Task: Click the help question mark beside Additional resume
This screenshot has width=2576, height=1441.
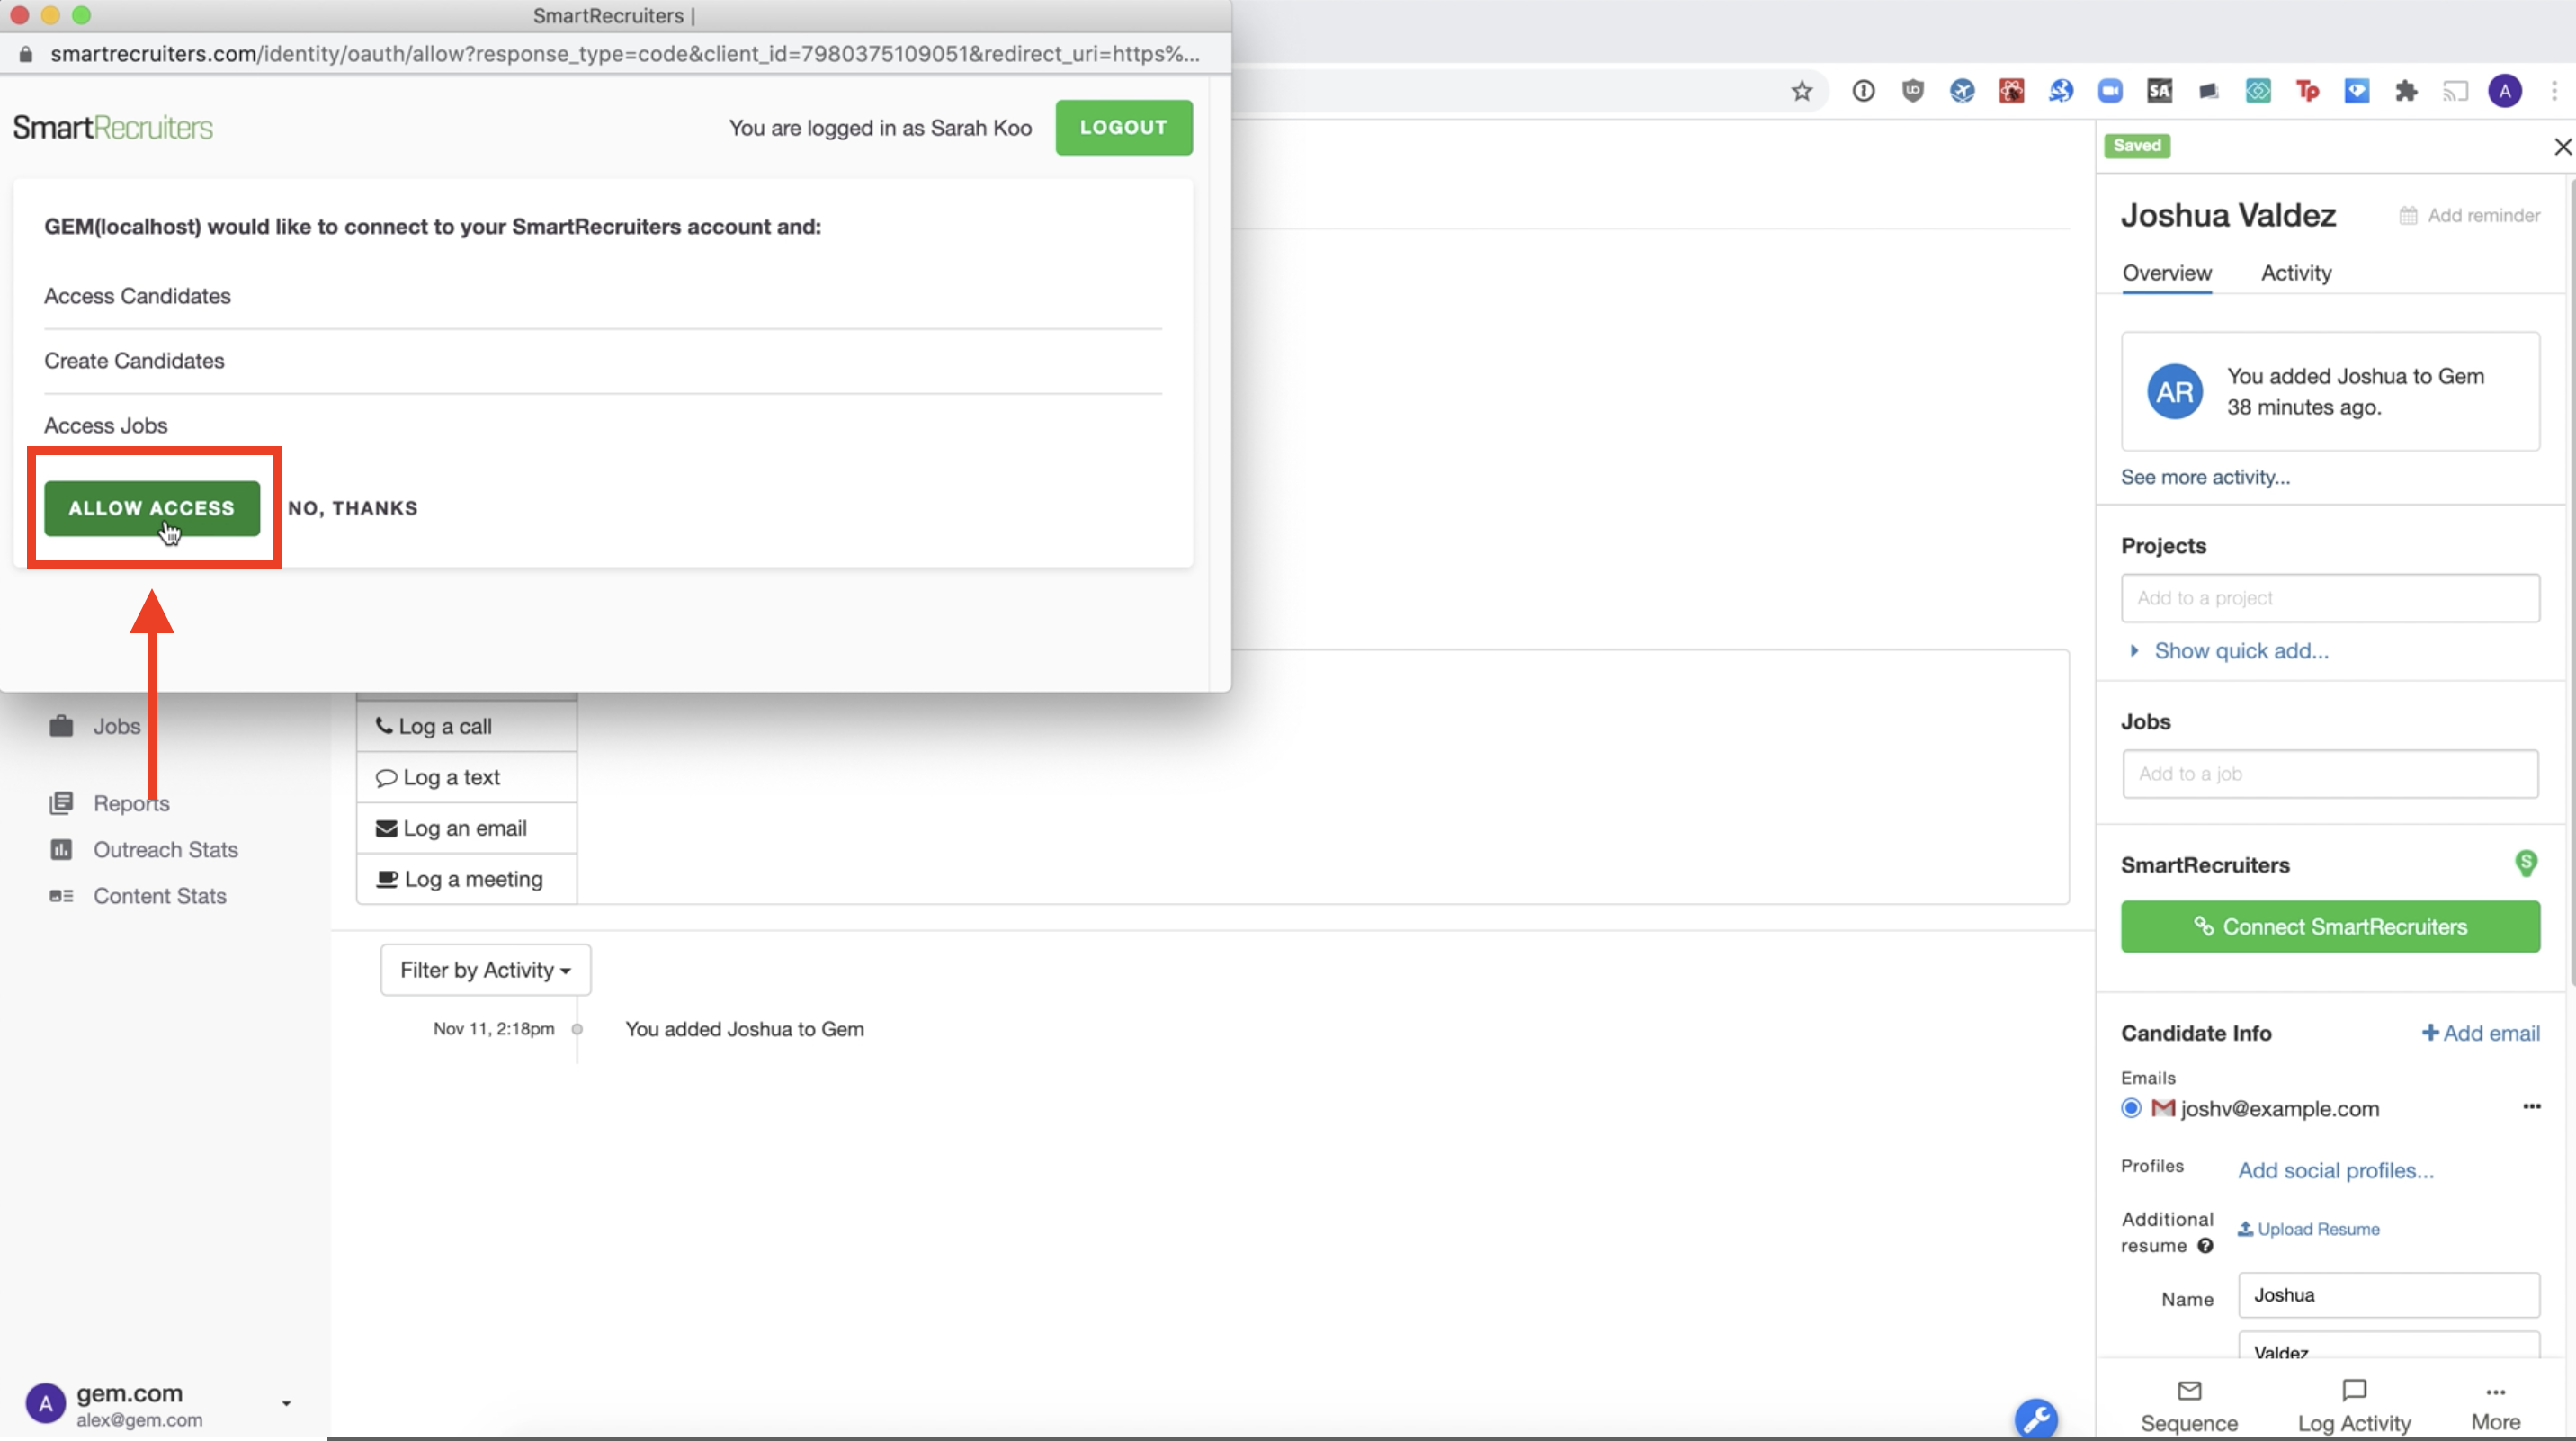Action: [x=2205, y=1246]
